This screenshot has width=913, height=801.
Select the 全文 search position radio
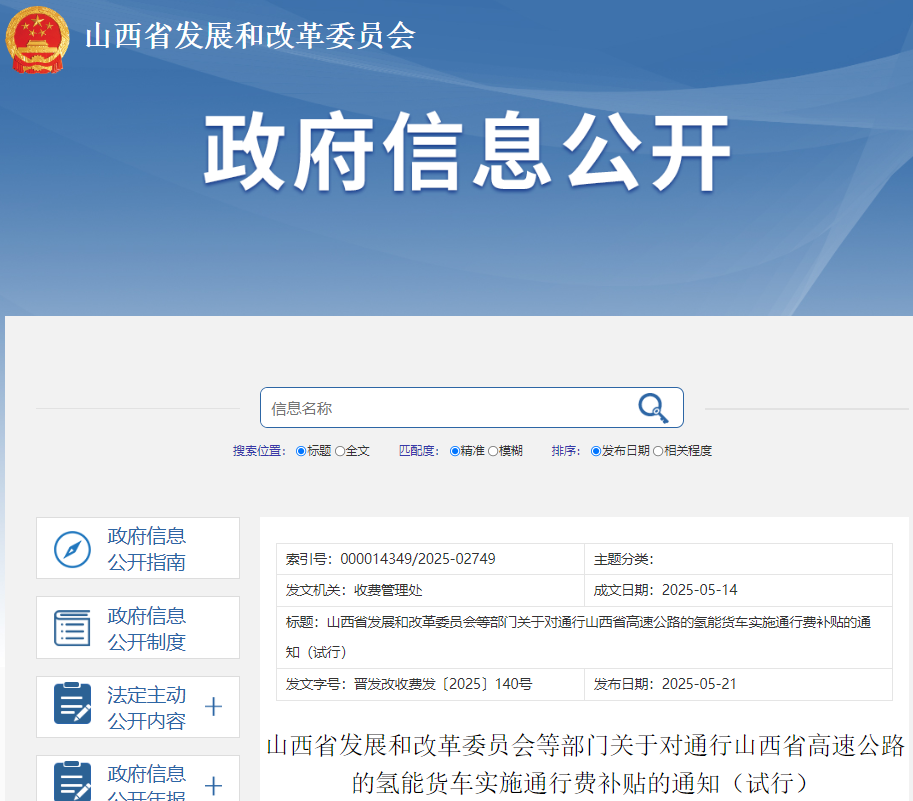(340, 452)
